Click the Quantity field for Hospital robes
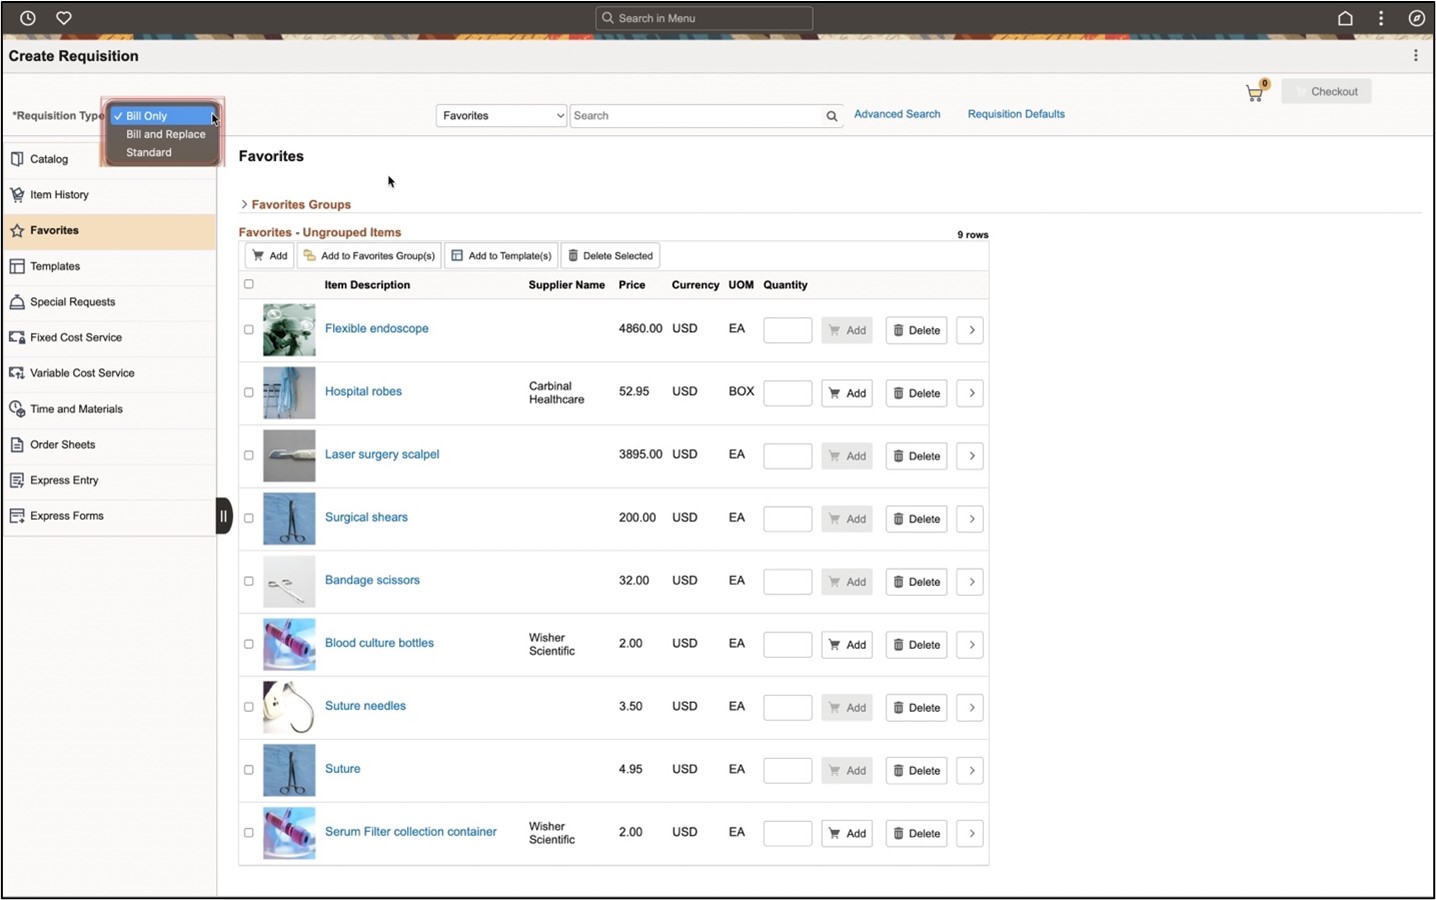1436x900 pixels. (x=788, y=393)
